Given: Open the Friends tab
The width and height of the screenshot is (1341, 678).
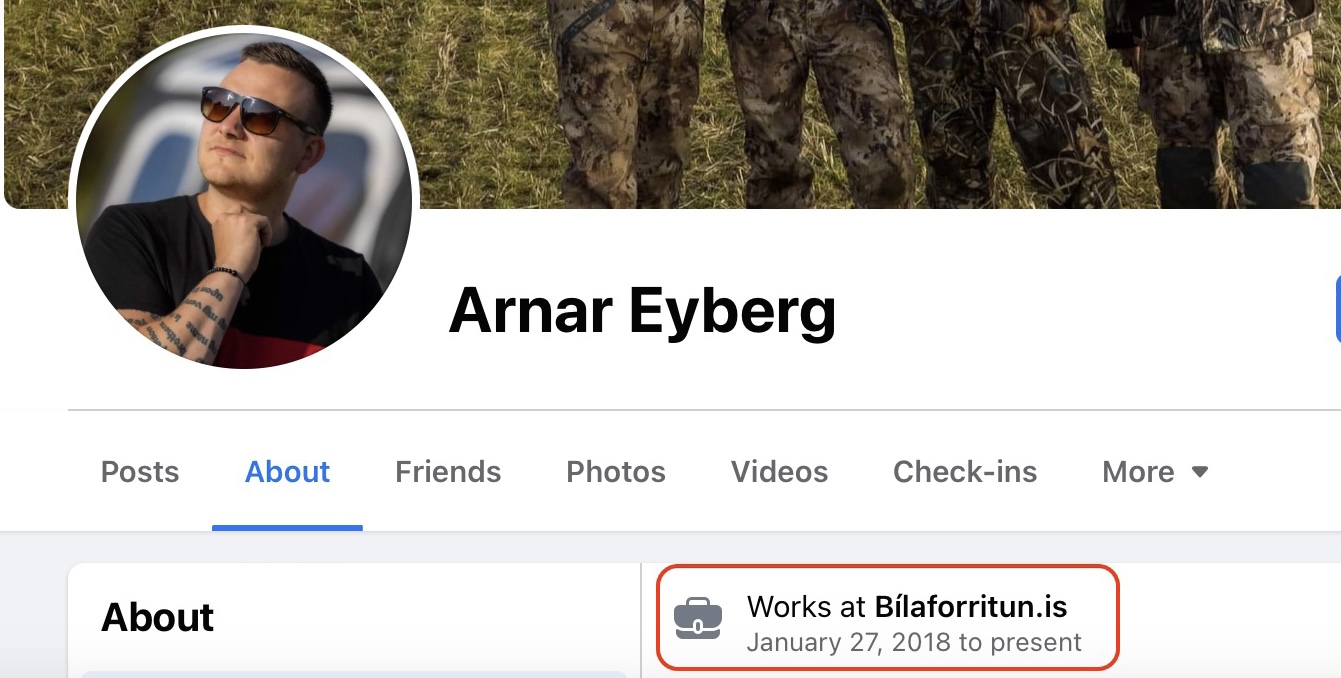Looking at the screenshot, I should (x=448, y=472).
